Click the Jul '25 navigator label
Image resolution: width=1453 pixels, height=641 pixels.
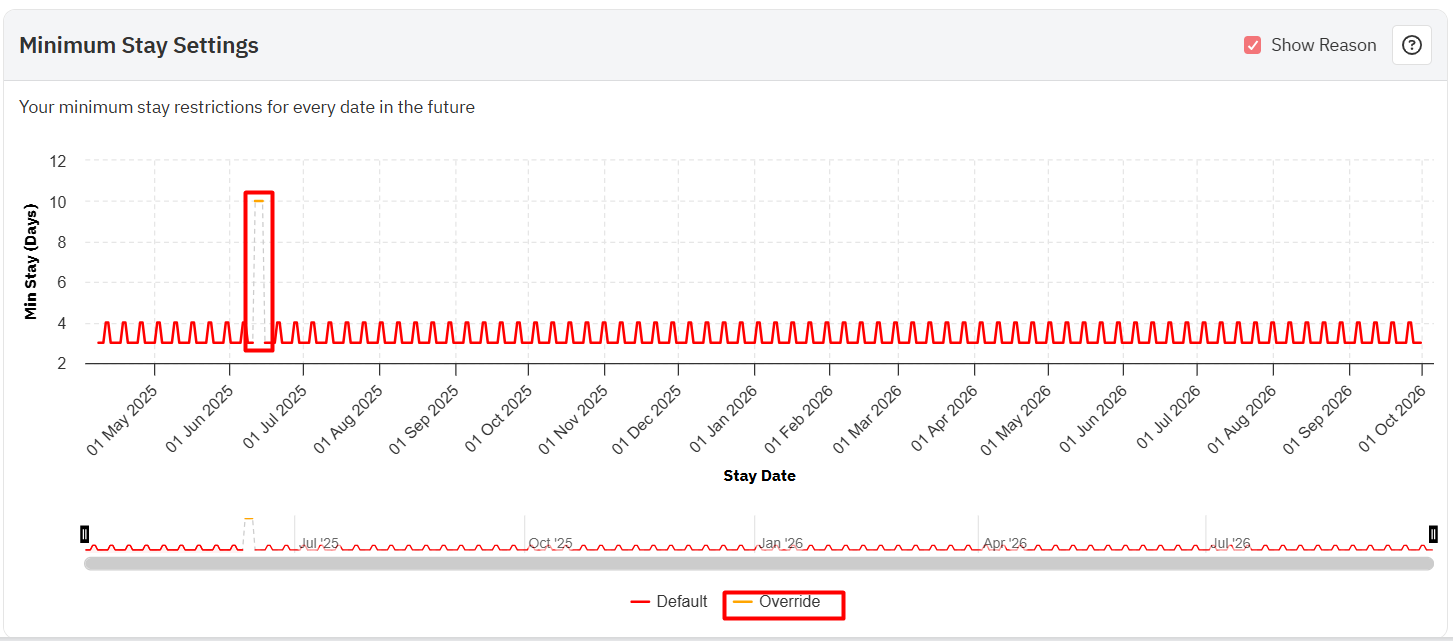[x=319, y=544]
